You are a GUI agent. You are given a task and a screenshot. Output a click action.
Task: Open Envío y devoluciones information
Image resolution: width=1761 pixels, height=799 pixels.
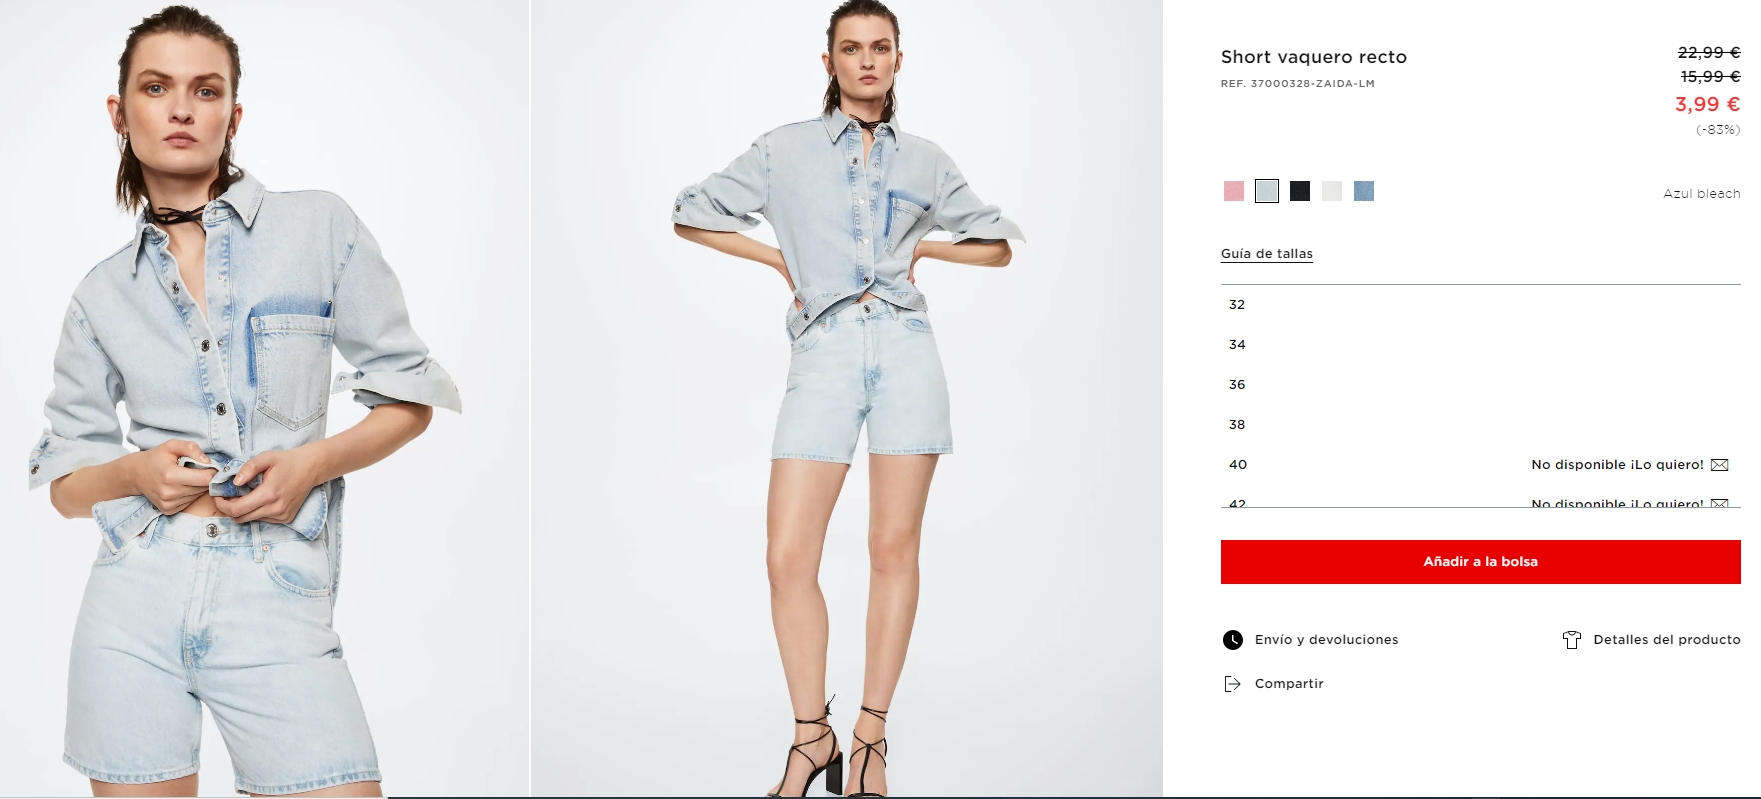tap(1327, 640)
